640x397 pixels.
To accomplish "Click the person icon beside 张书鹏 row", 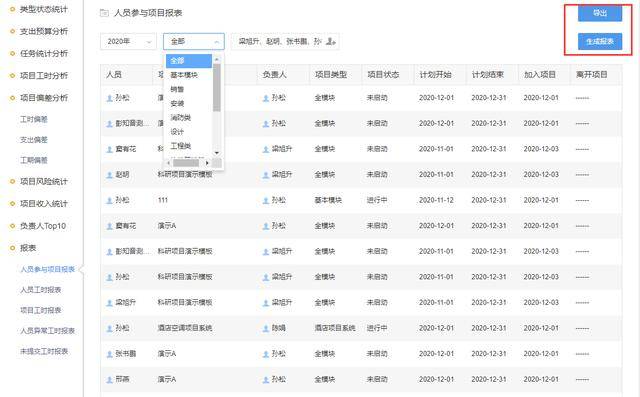I will (x=109, y=354).
